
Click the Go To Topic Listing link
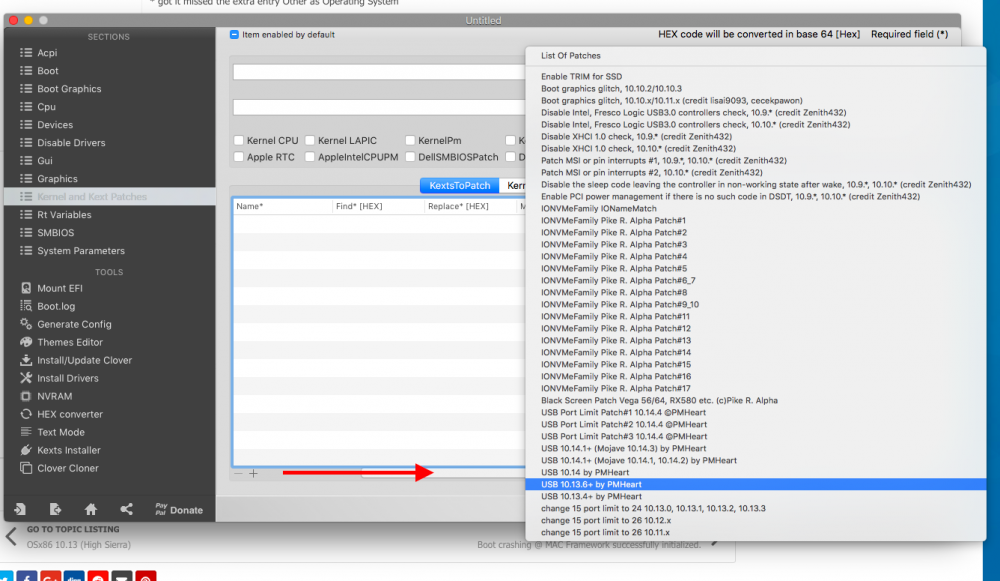(73, 529)
